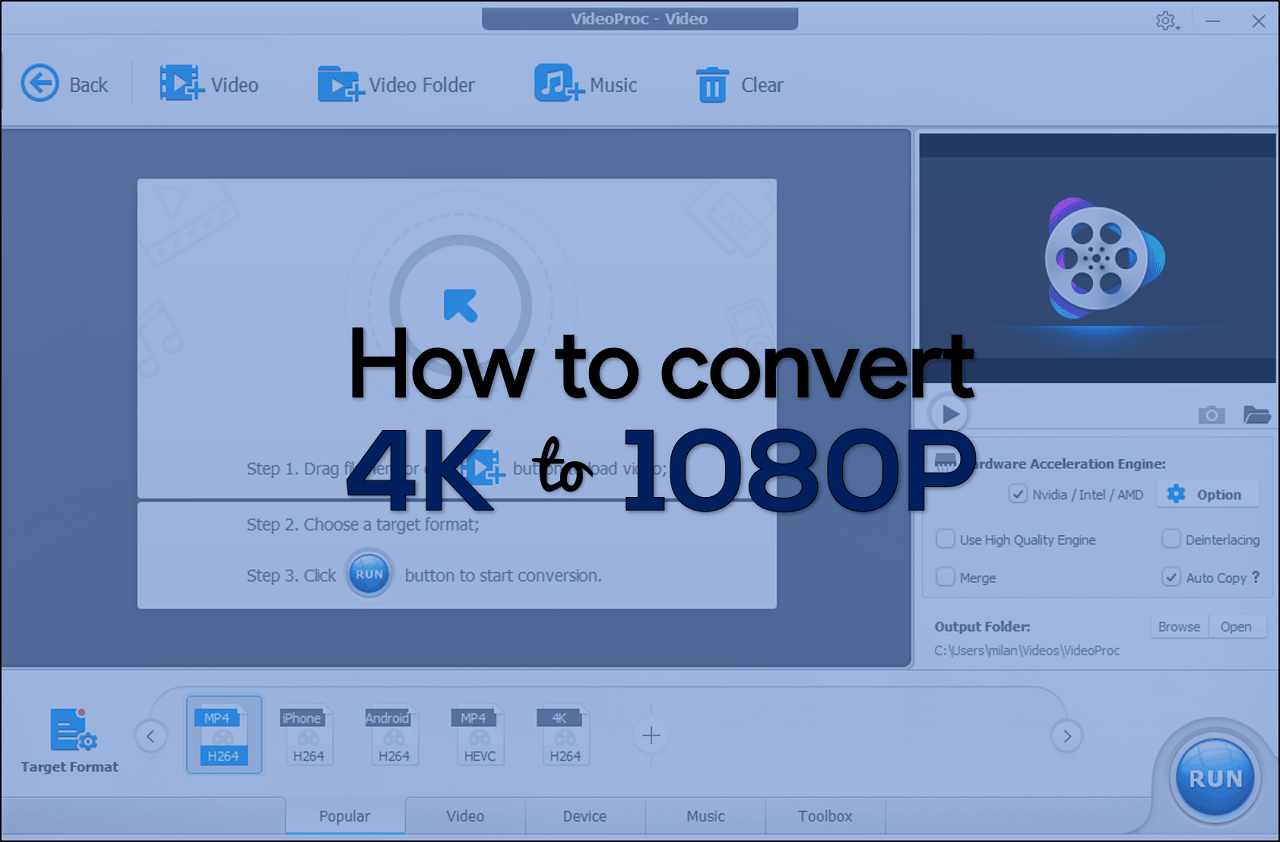1280x842 pixels.
Task: Switch to the Device tab
Action: (x=585, y=816)
